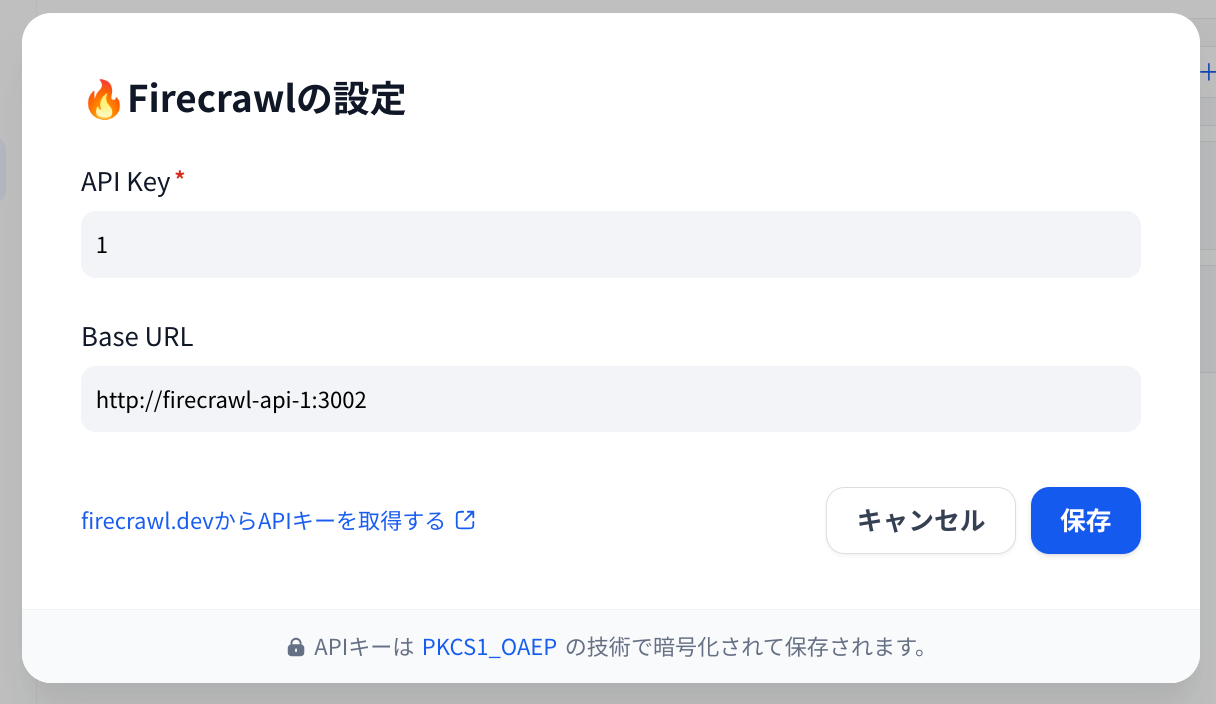Select the API Key label text

[125, 181]
